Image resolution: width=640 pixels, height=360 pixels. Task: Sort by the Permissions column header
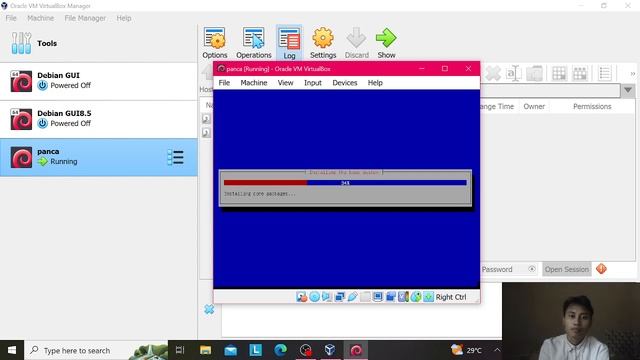592,107
